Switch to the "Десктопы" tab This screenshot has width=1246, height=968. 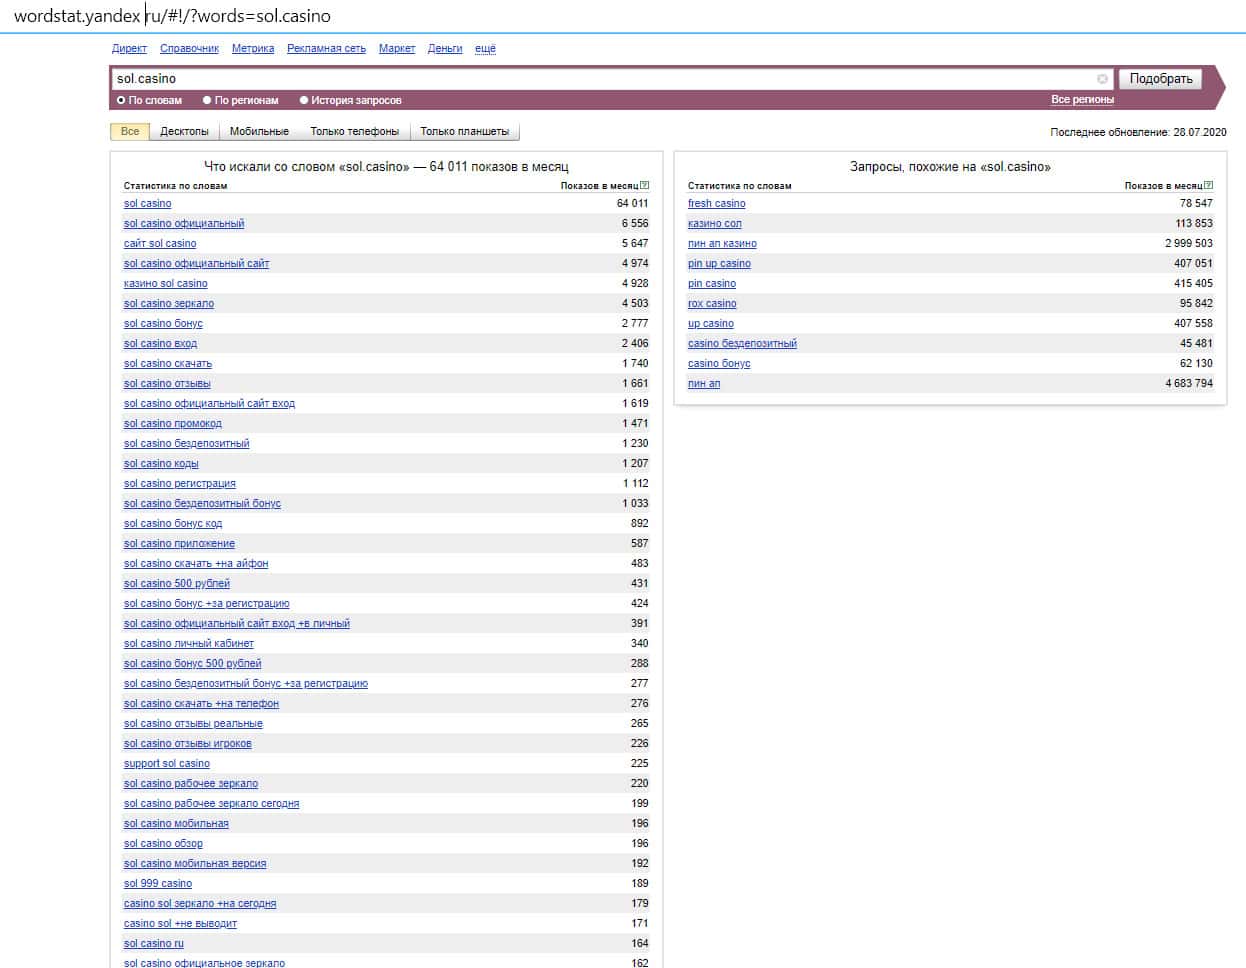[184, 131]
